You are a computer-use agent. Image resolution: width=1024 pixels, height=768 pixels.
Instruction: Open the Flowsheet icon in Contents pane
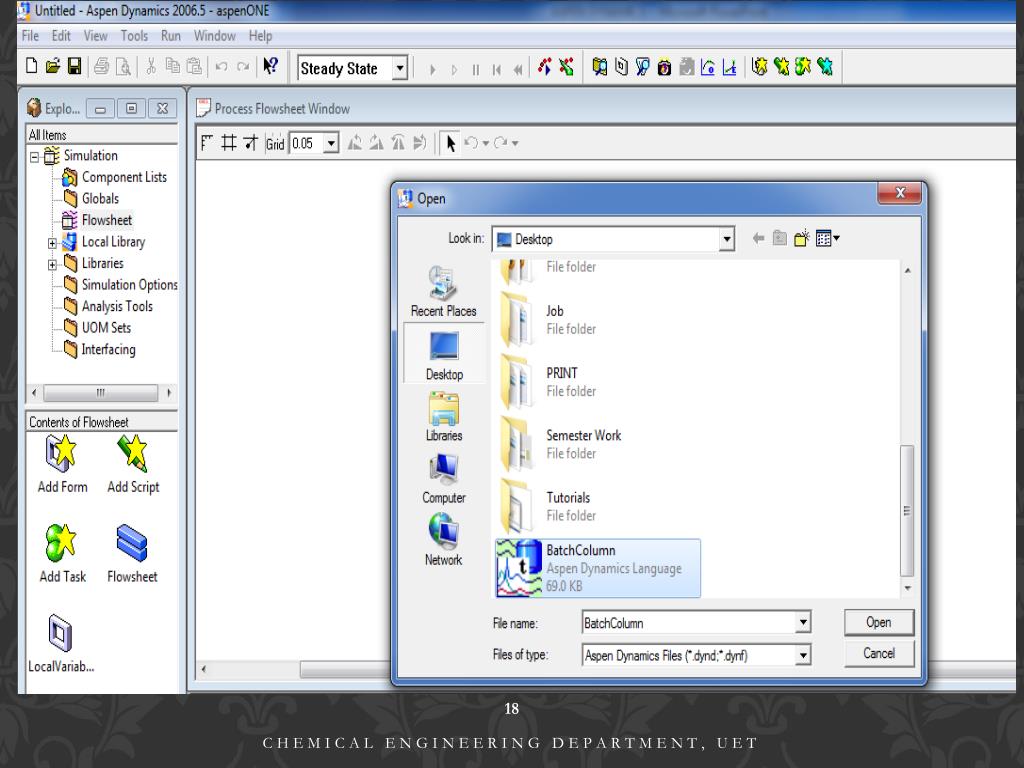[132, 554]
